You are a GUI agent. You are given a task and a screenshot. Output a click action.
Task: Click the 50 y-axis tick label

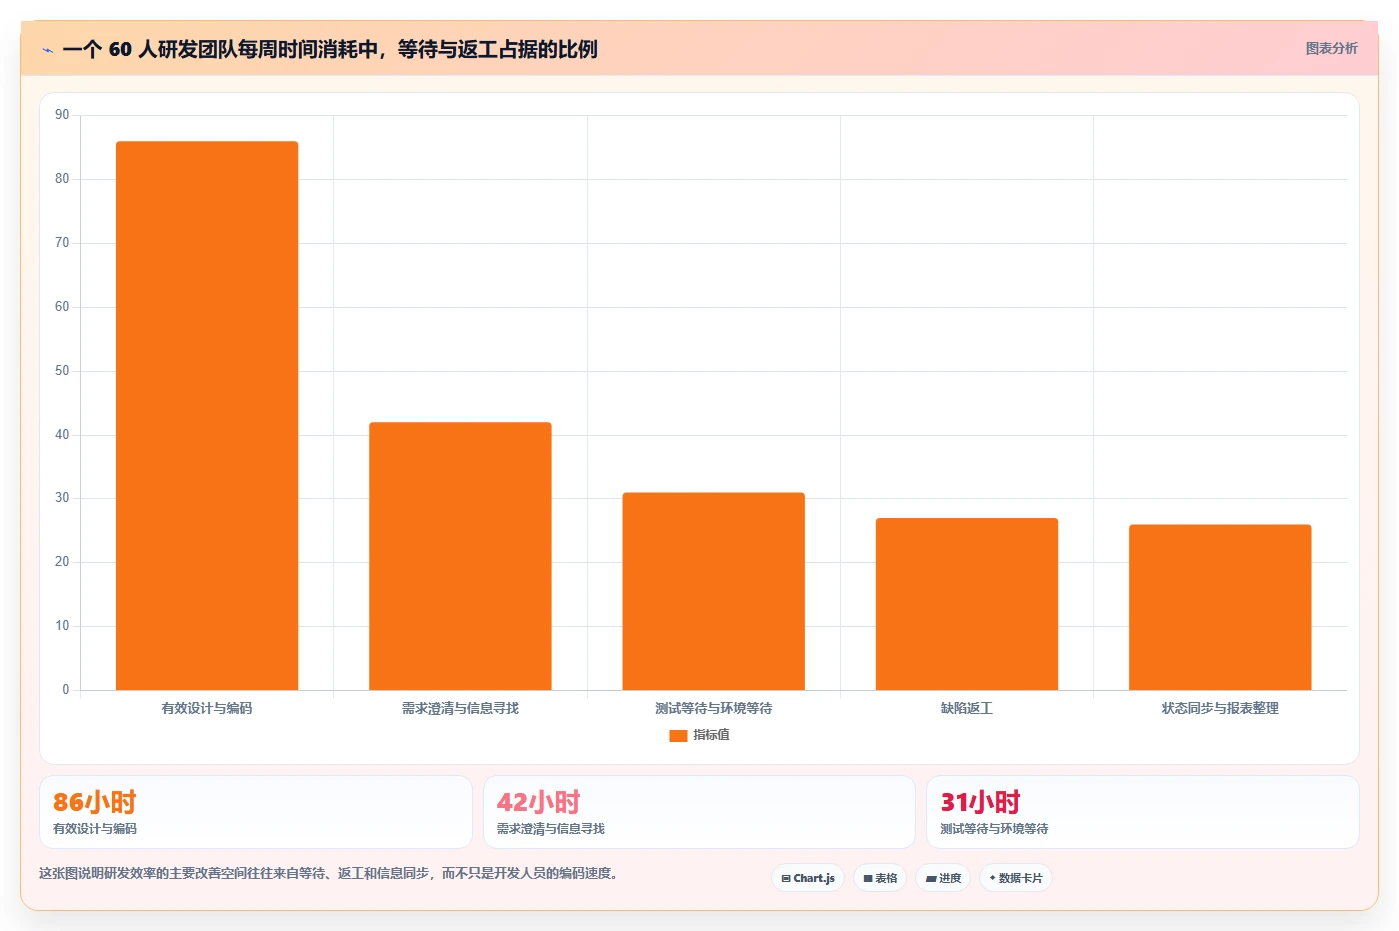62,371
